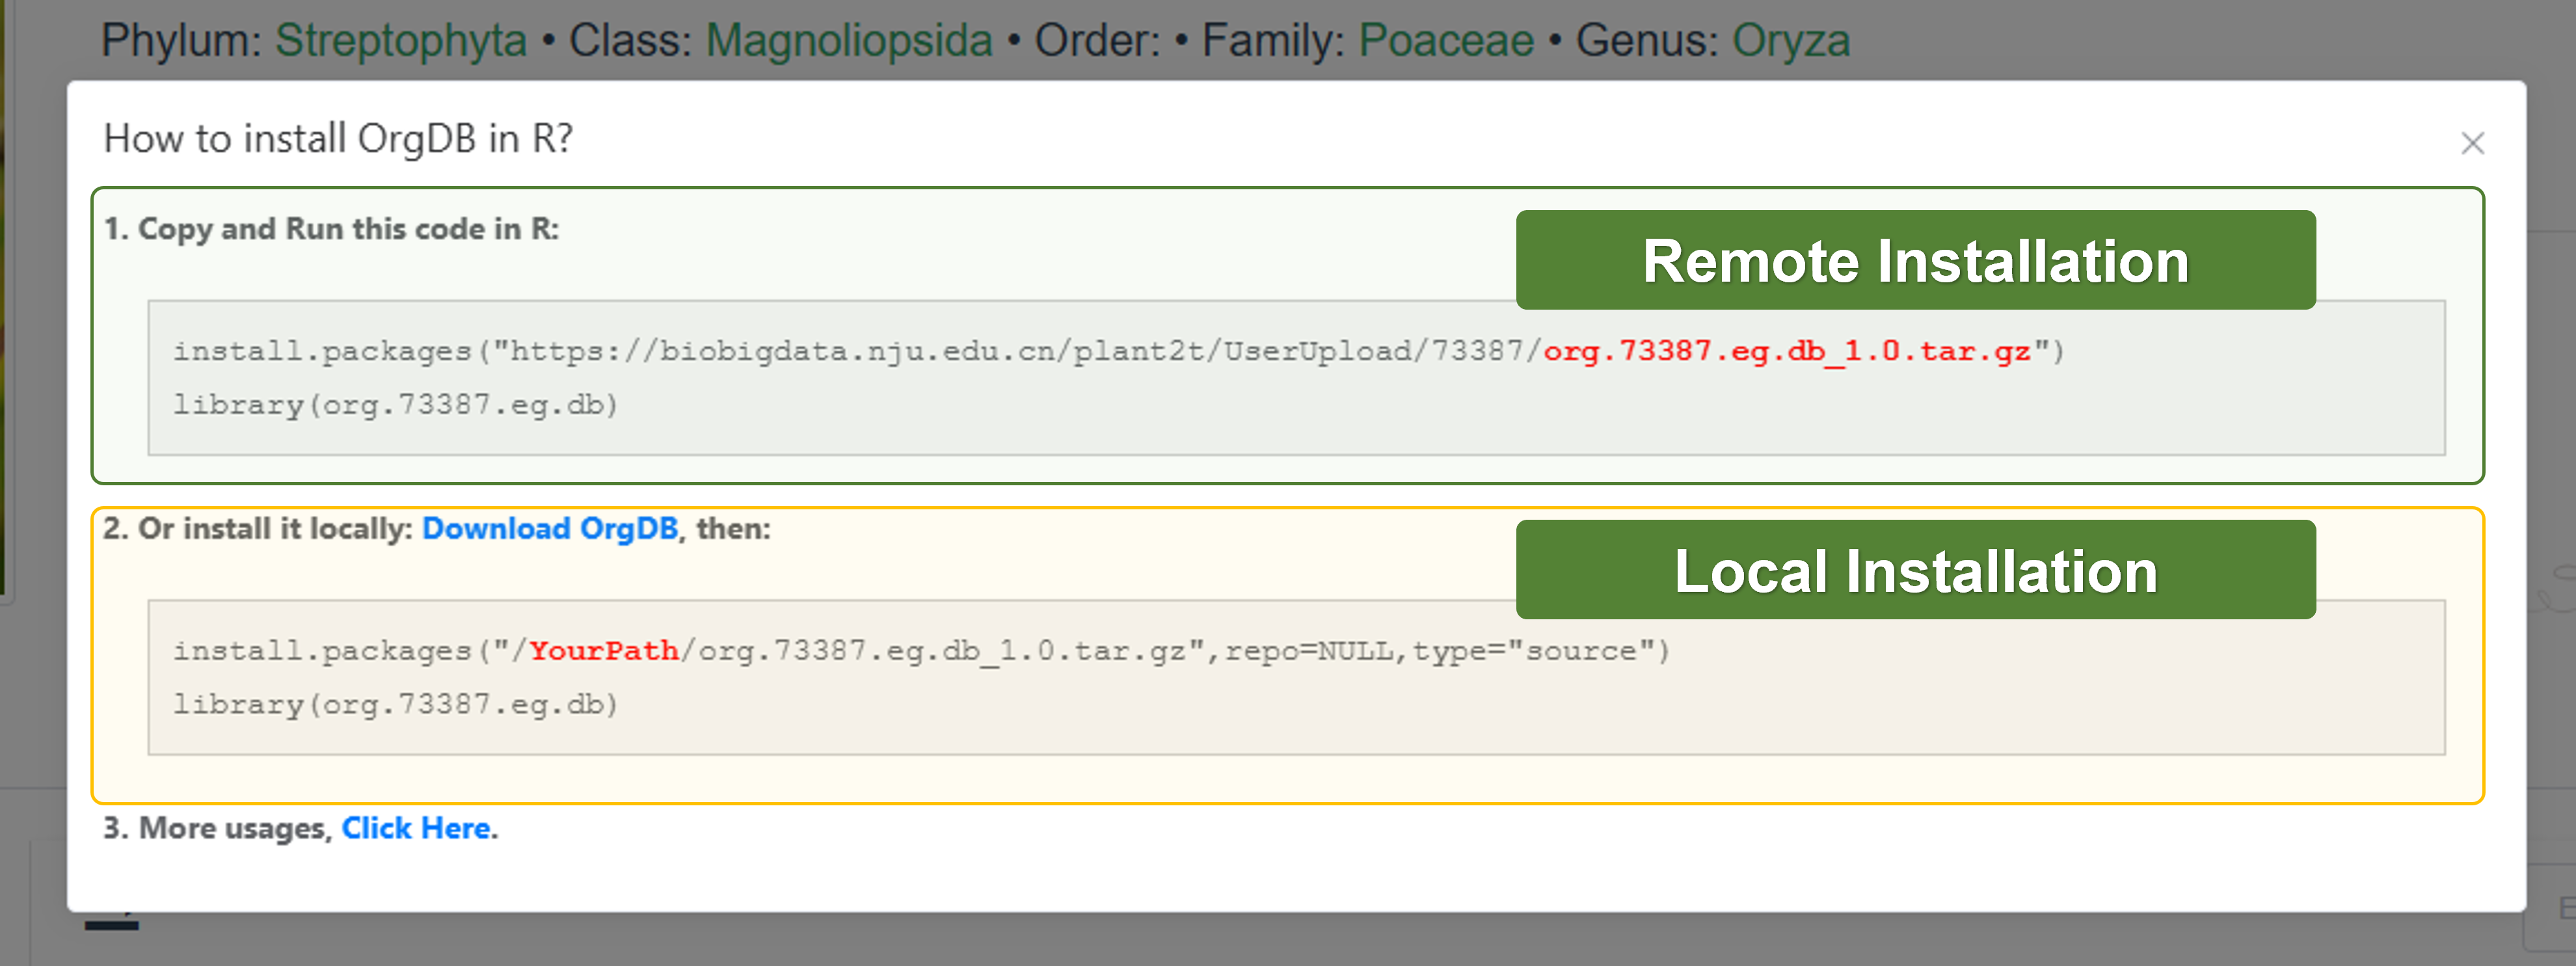Open the More usages Click Here link
The width and height of the screenshot is (2576, 966).
tap(416, 828)
